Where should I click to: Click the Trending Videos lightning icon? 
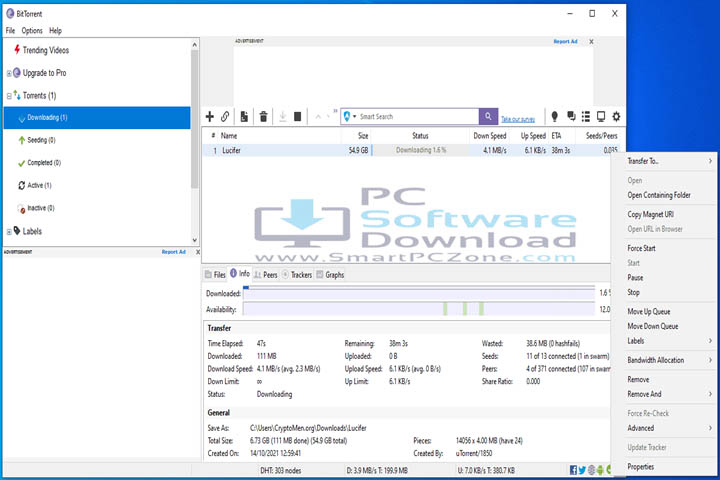[17, 49]
